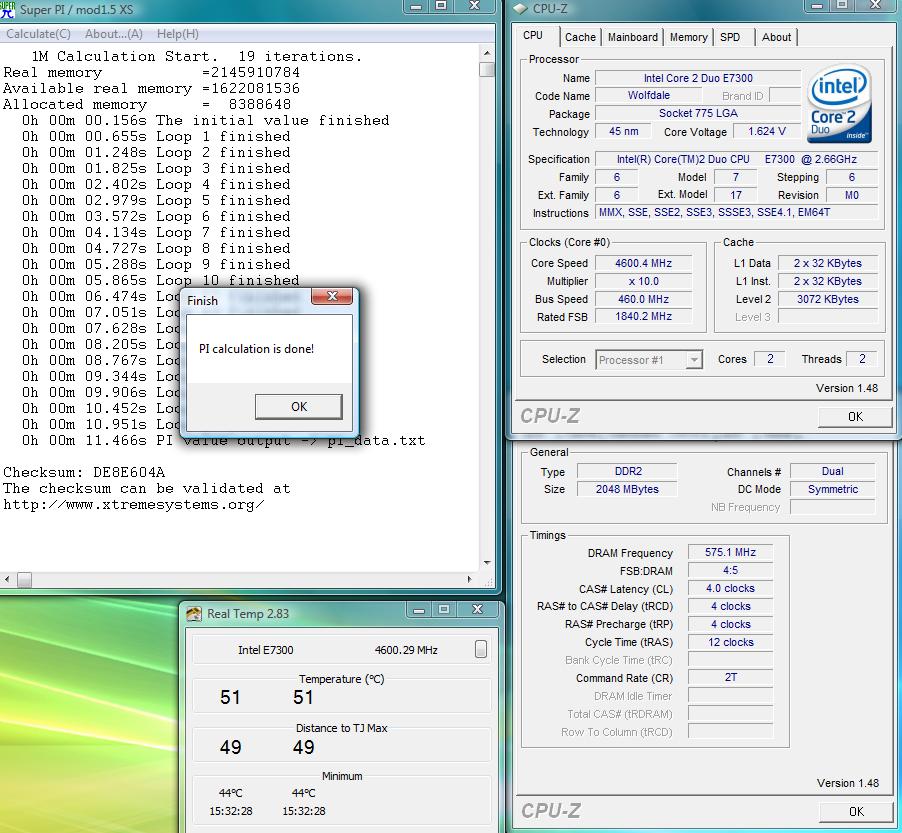Open the Calculate(C) menu
Screen dimensions: 902x833
pos(38,34)
